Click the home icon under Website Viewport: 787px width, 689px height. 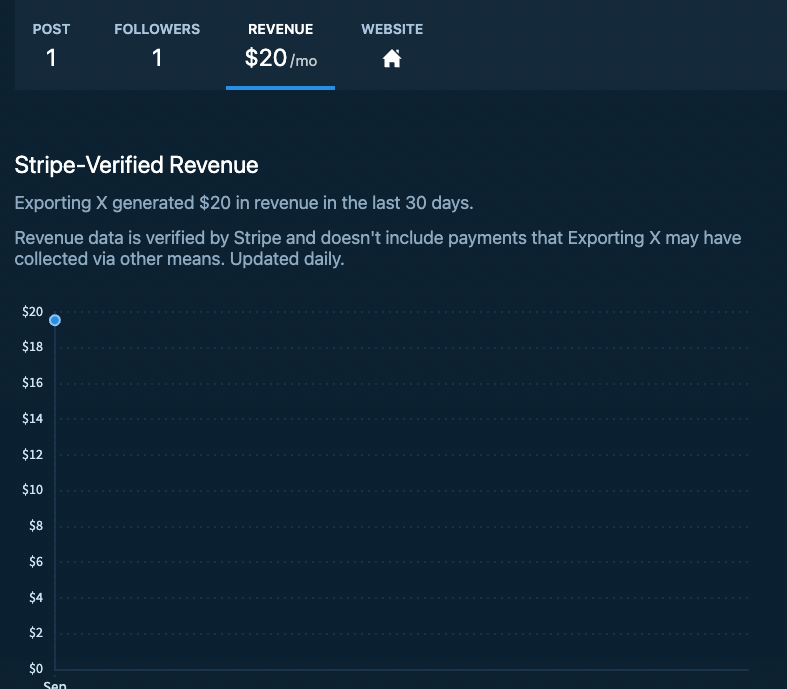click(392, 59)
